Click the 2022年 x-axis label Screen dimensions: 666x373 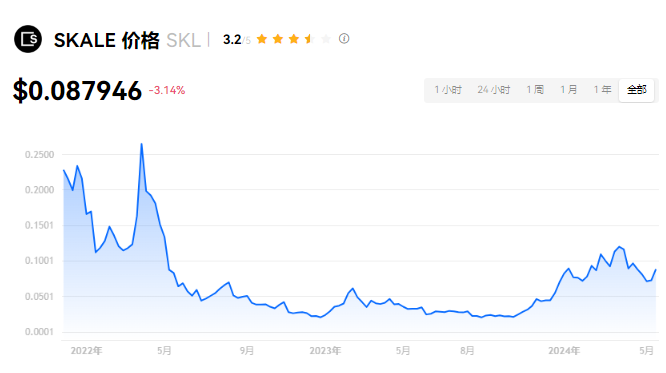point(86,351)
